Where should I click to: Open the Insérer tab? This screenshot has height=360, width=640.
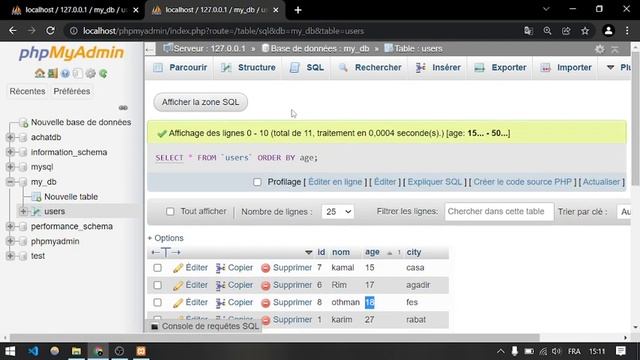tap(438, 68)
